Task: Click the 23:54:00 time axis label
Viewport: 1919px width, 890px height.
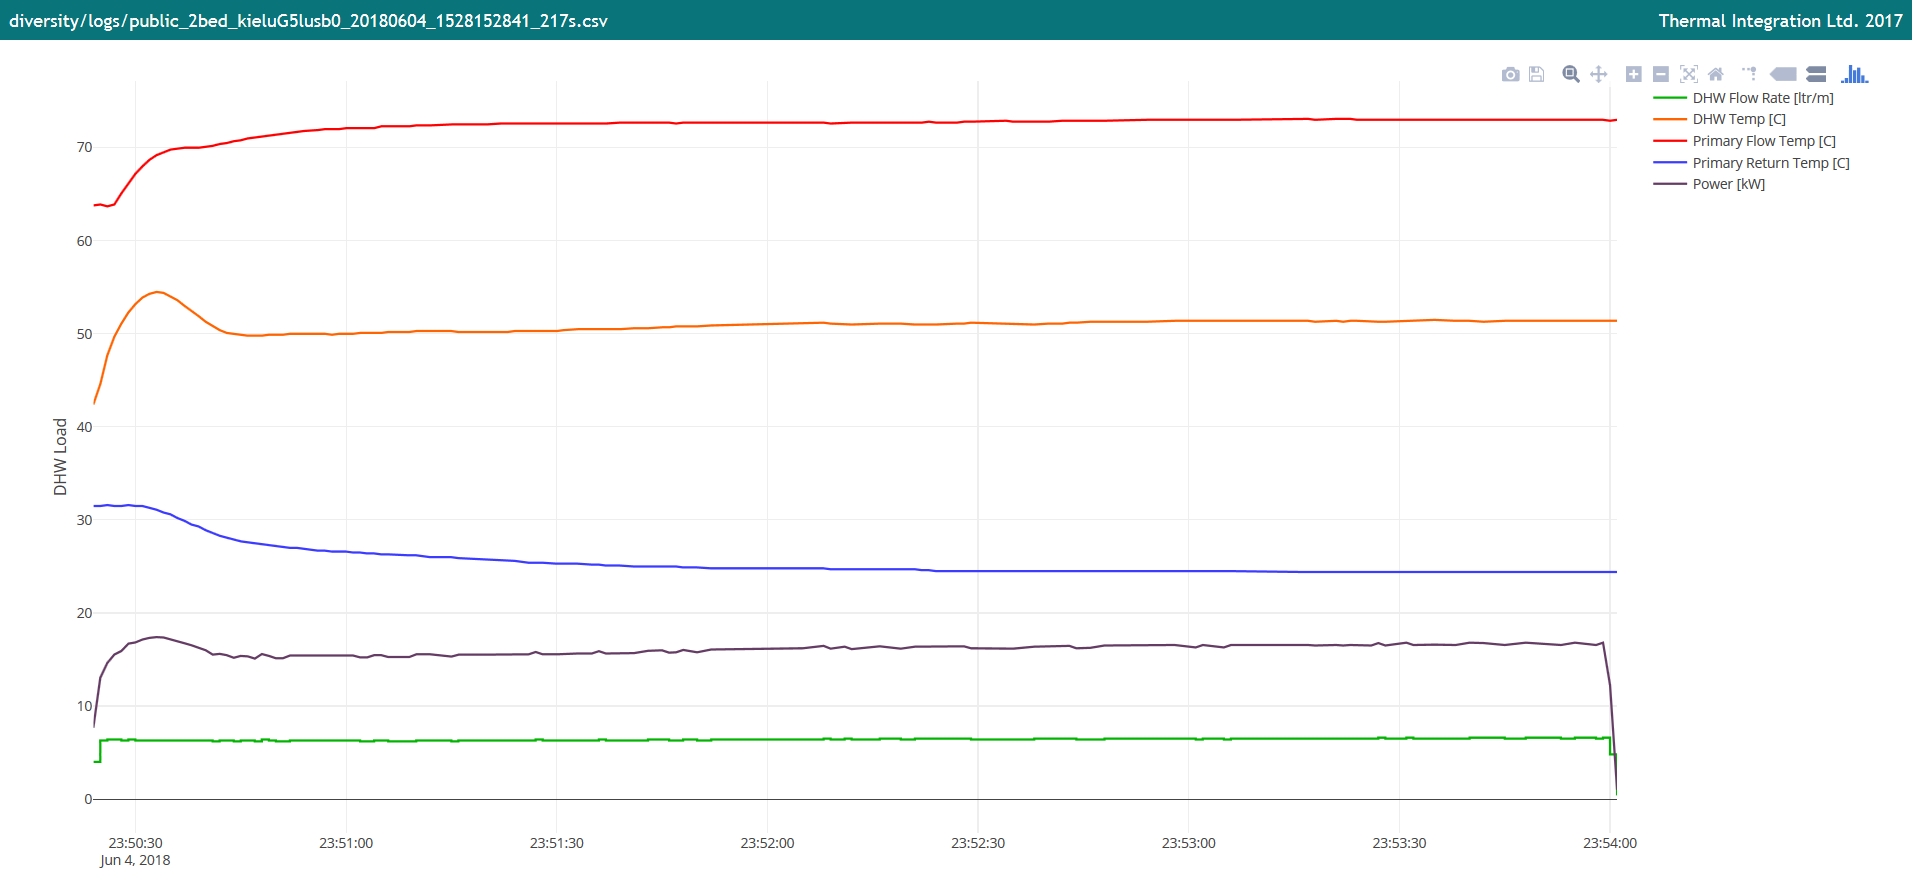Action: coord(1610,843)
